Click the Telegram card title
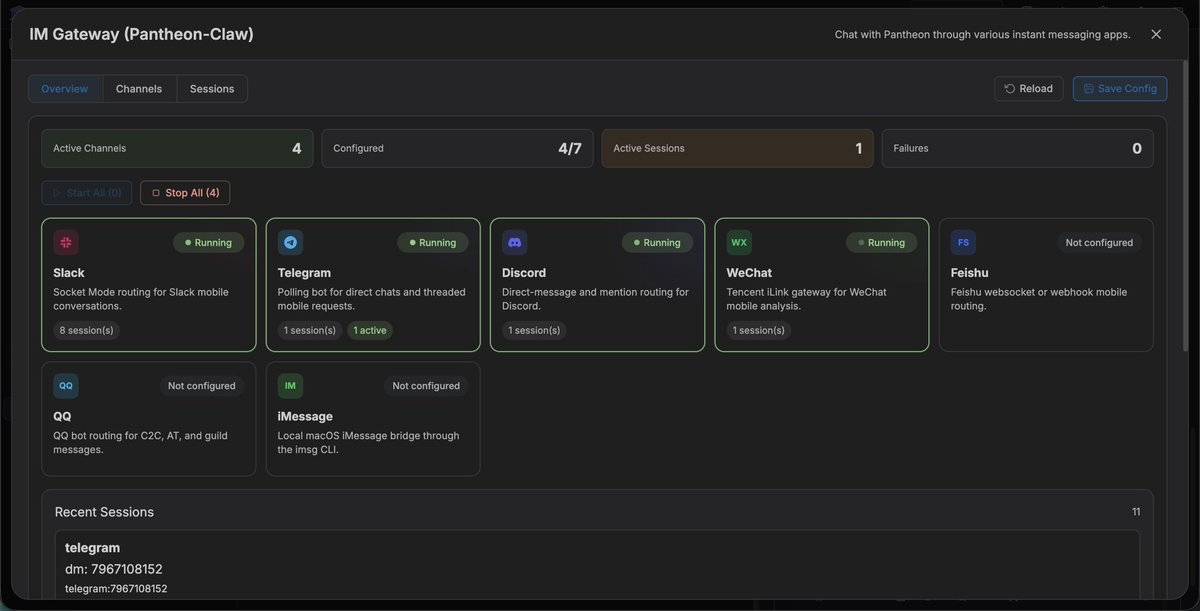 [304, 273]
